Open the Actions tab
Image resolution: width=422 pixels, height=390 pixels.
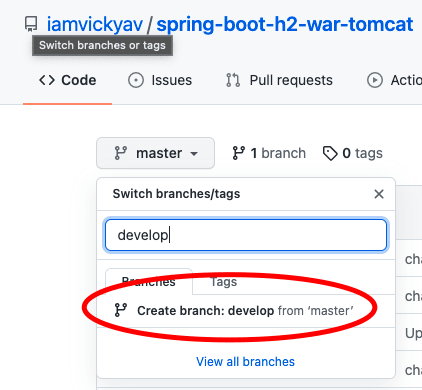point(394,80)
